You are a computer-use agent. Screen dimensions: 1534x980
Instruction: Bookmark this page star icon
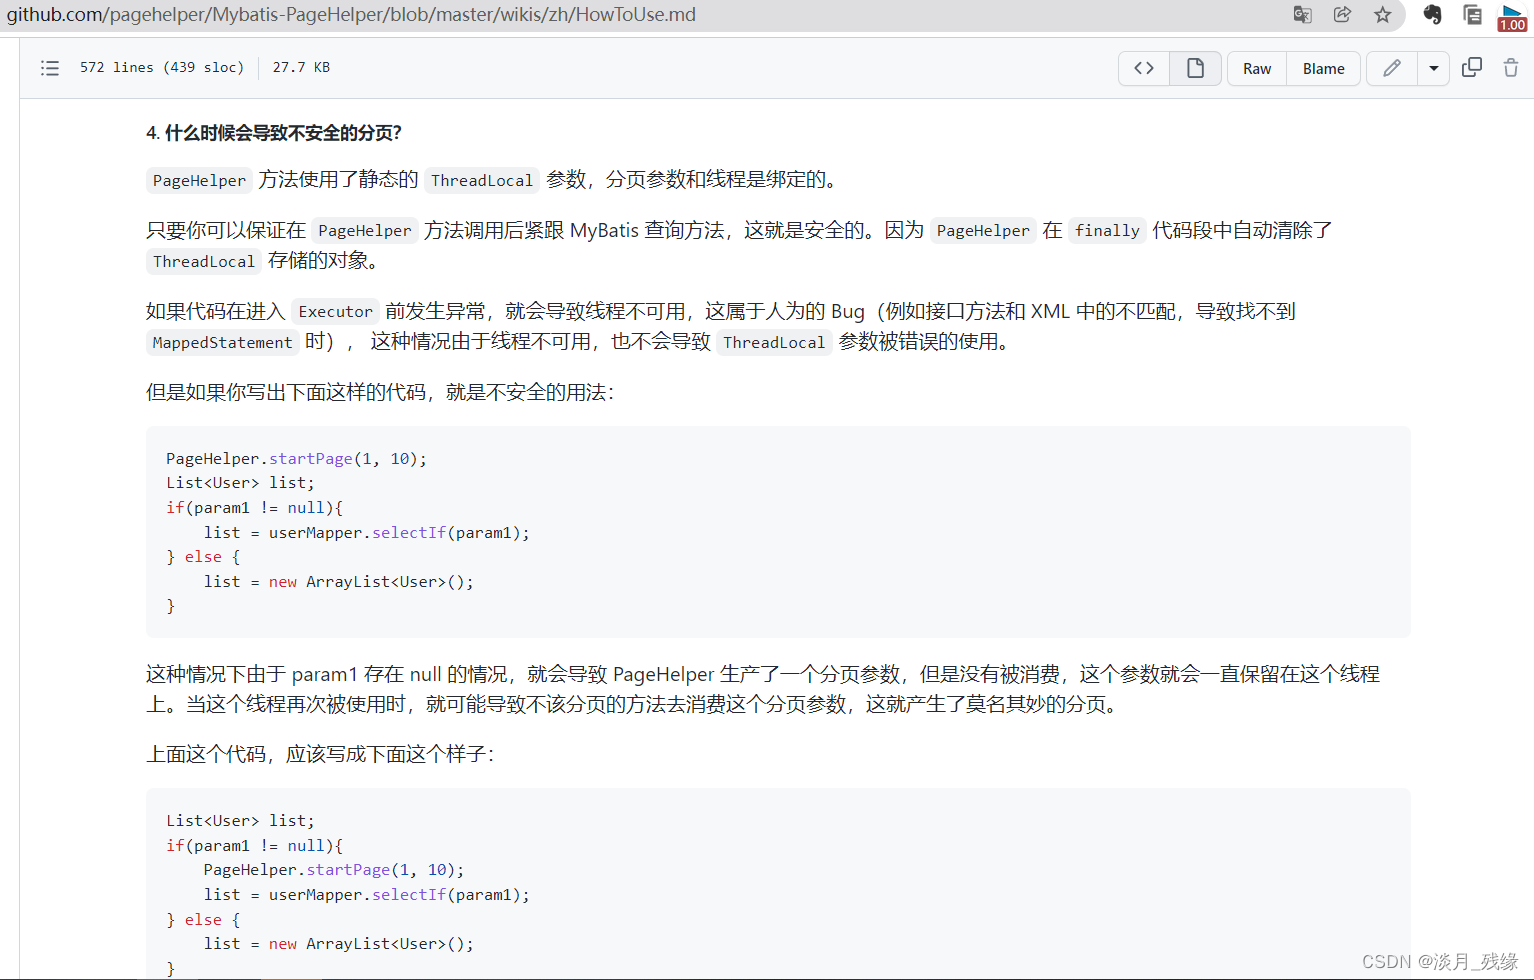[1382, 15]
